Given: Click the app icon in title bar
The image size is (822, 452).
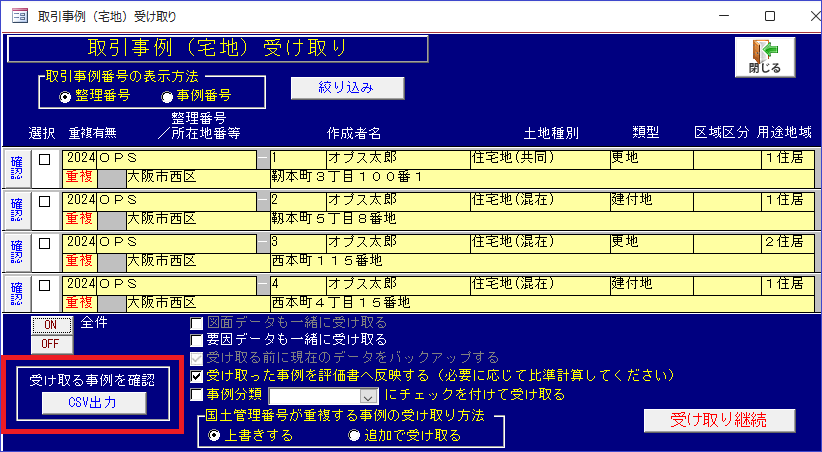Looking at the screenshot, I should [x=18, y=16].
